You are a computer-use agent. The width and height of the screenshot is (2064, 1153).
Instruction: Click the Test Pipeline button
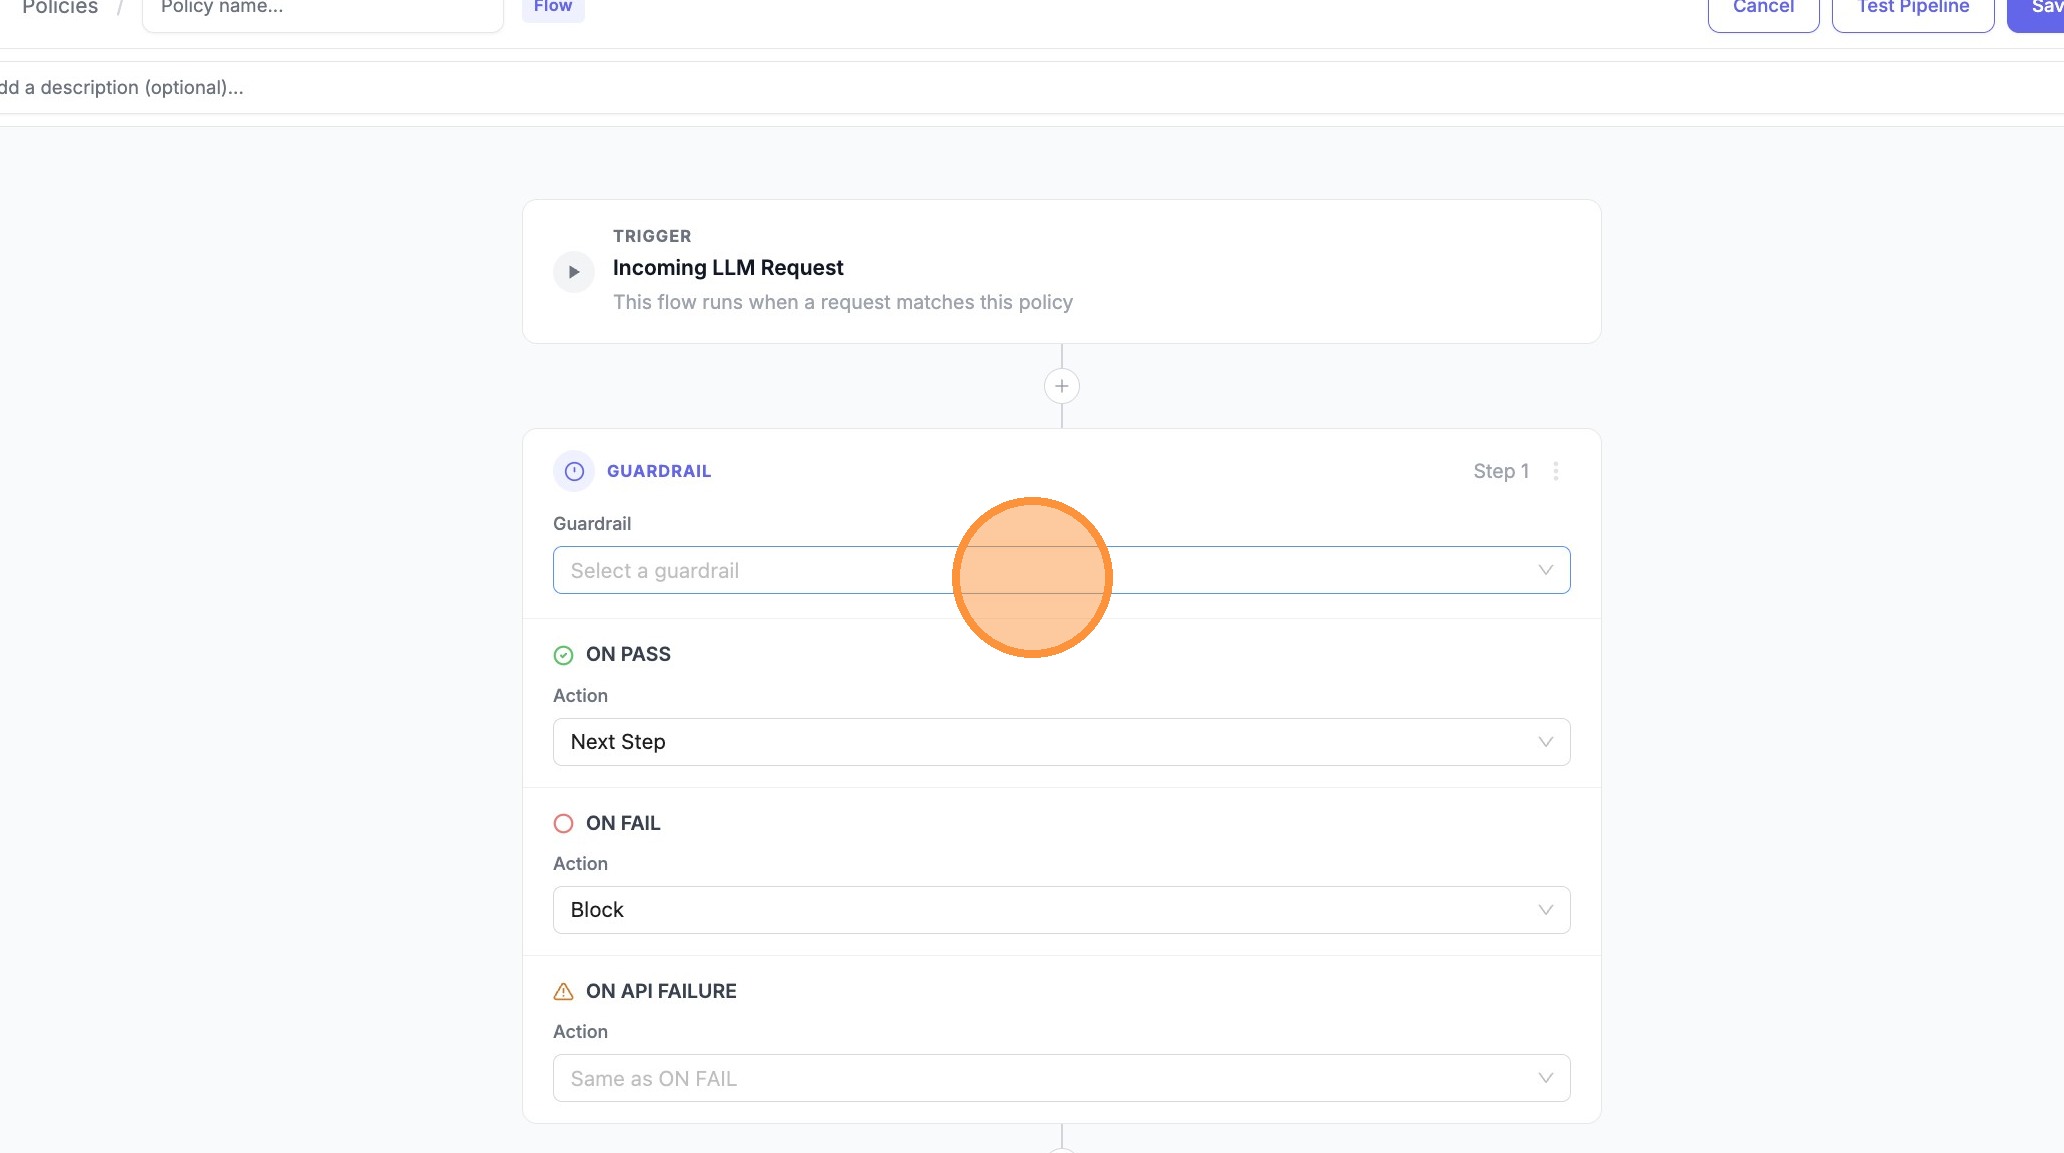click(1911, 8)
